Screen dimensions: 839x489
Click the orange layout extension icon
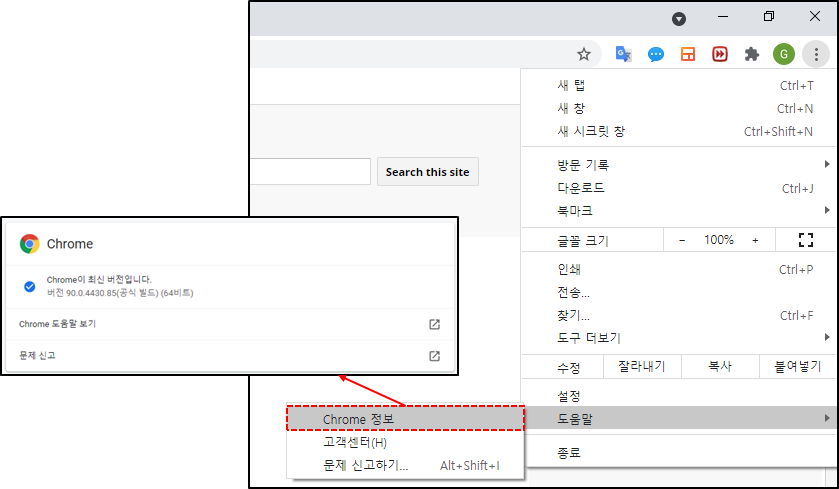click(688, 54)
